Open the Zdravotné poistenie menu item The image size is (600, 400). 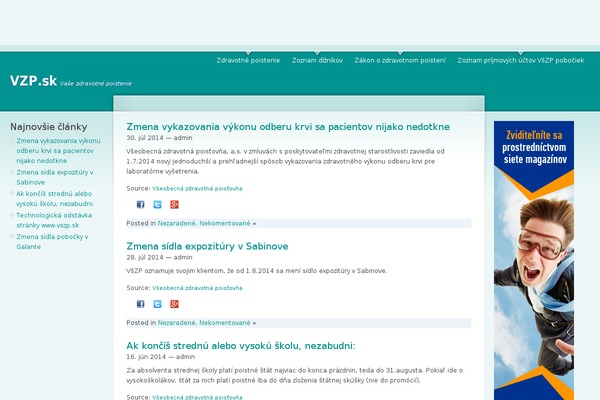(x=248, y=60)
